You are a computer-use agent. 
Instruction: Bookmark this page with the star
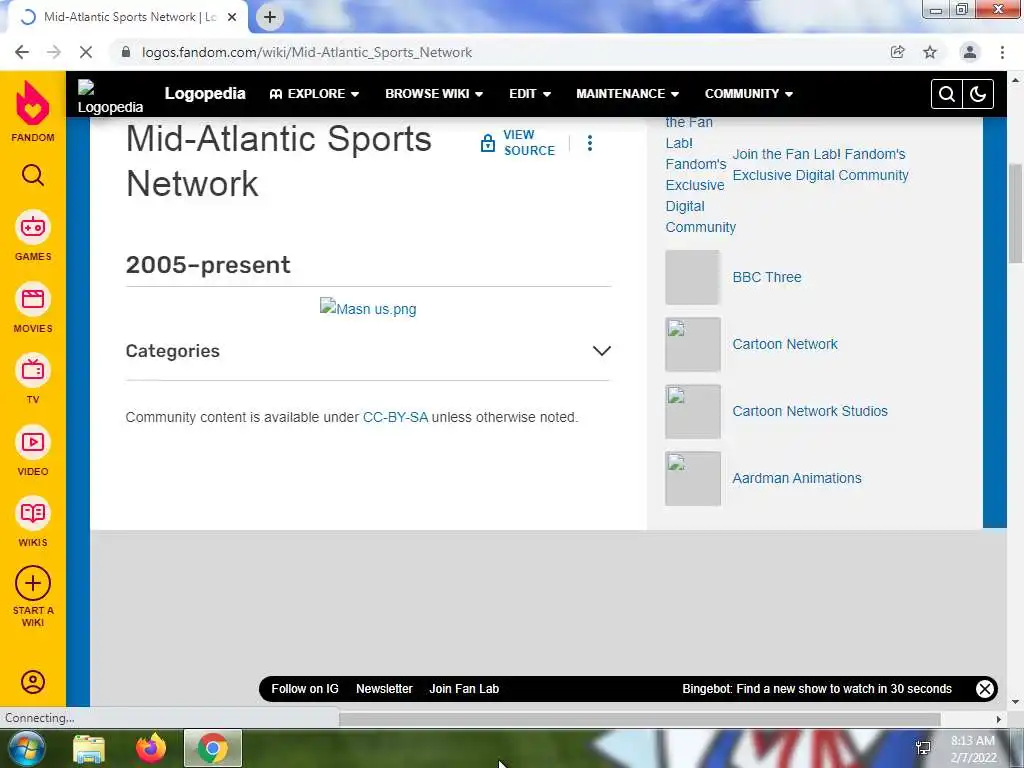[x=930, y=52]
